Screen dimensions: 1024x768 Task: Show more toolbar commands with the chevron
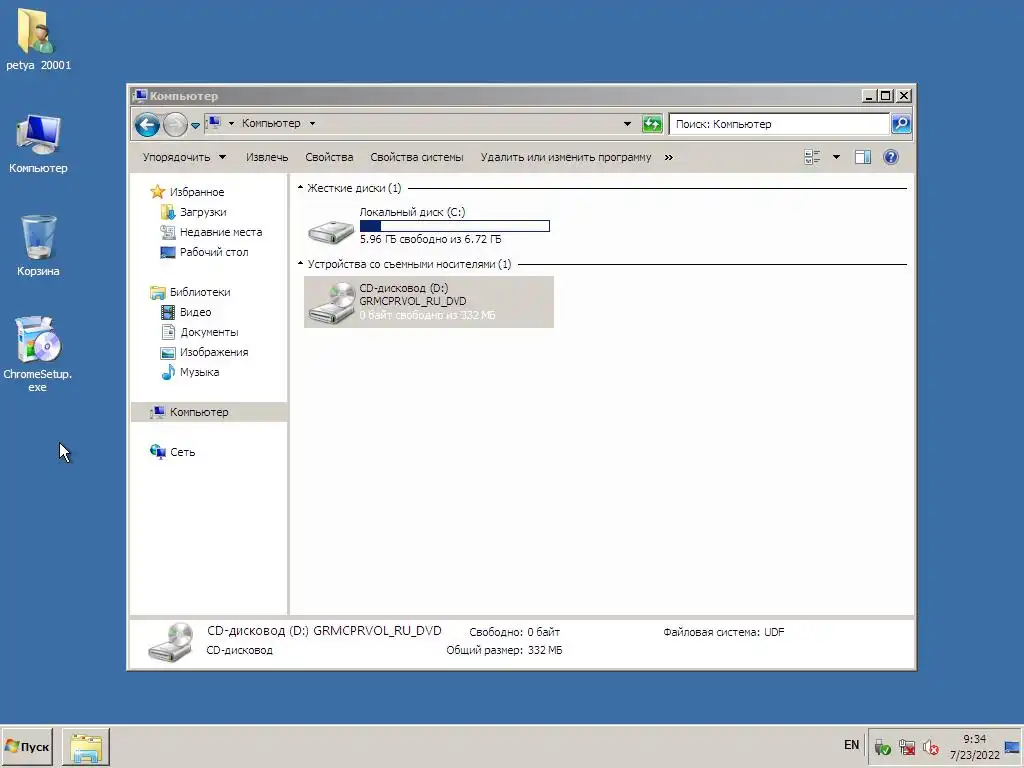coord(669,157)
